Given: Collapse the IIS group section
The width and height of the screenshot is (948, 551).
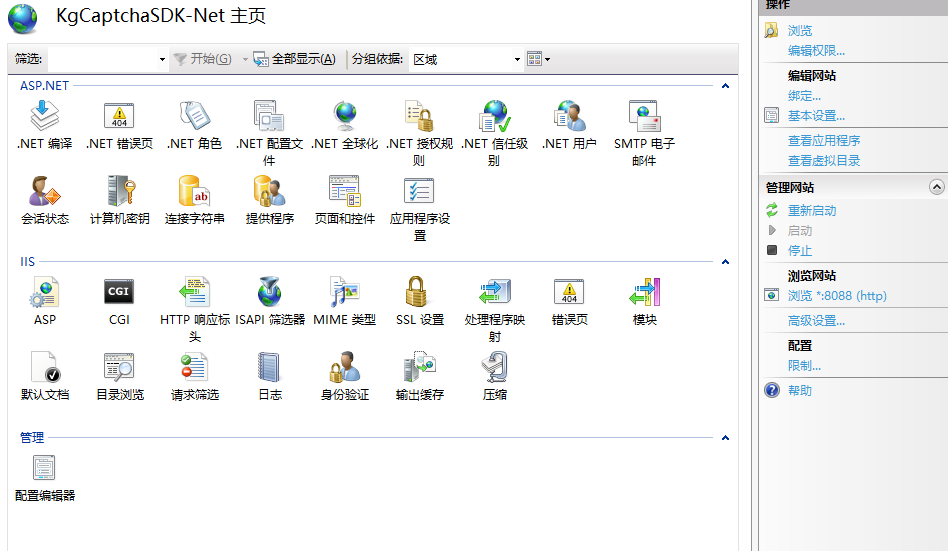Looking at the screenshot, I should 725,262.
